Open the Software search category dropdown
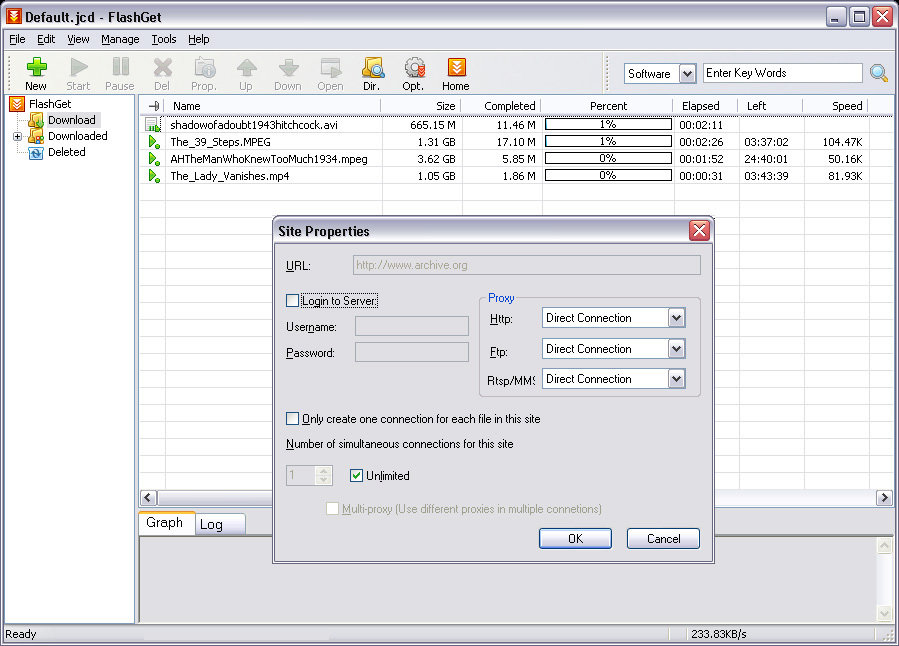Viewport: 899px width, 646px height. point(687,73)
